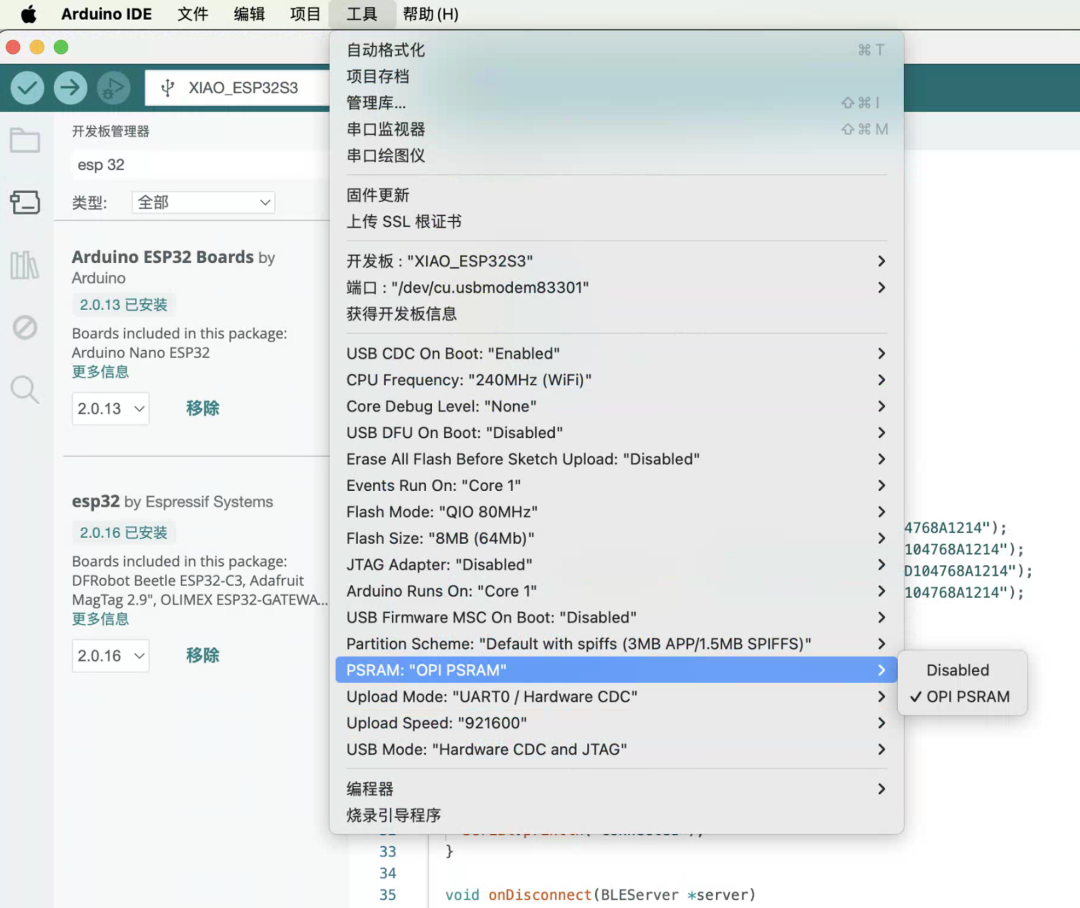
Task: Open the 项目 menu
Action: pos(305,14)
